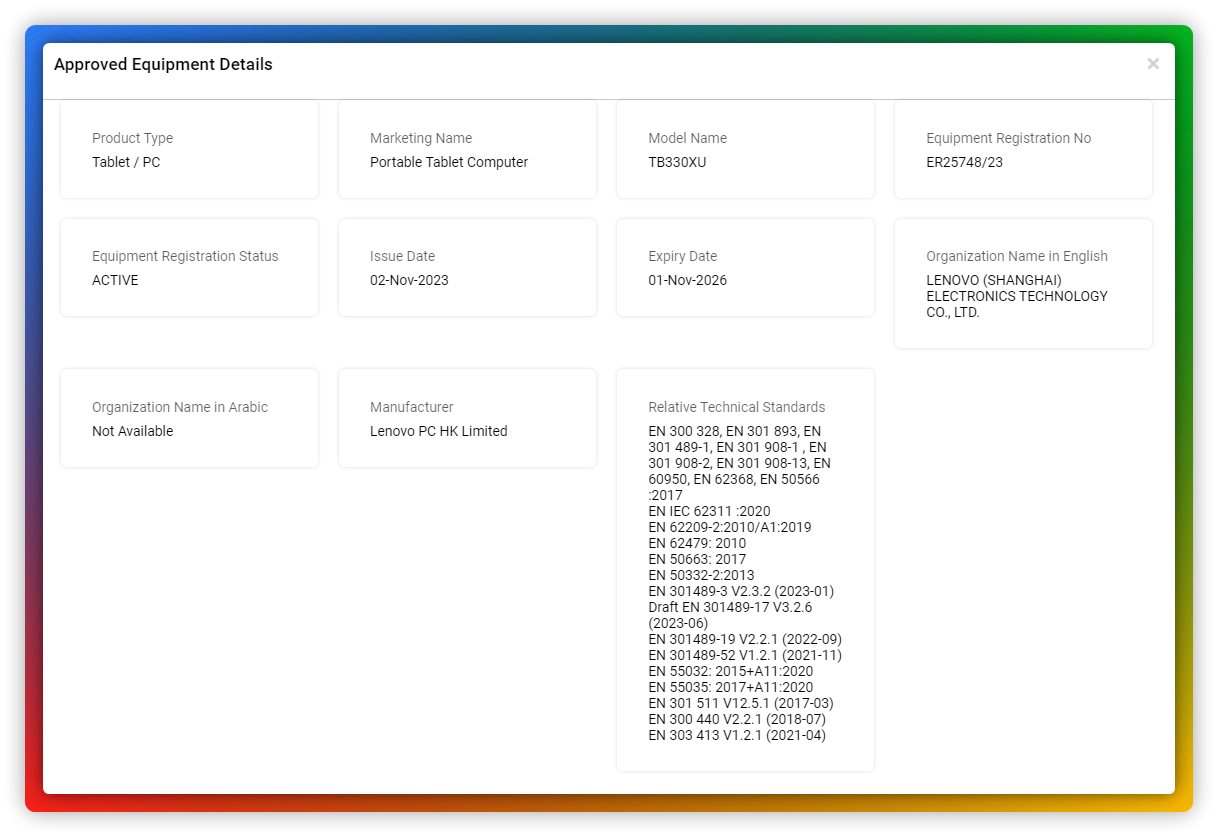Select 'EN 300 440 V2.2.1 (2018-07)' line
This screenshot has width=1218, height=837.
737,719
